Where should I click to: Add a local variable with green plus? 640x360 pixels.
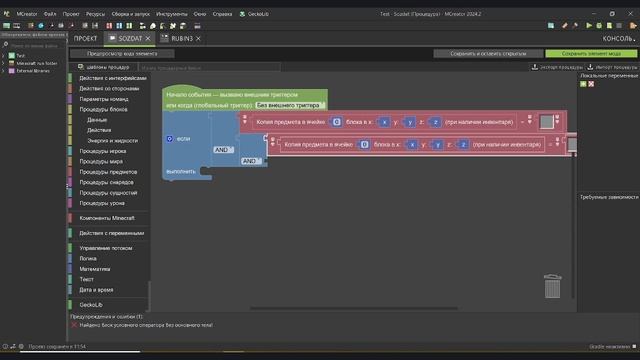click(x=583, y=84)
